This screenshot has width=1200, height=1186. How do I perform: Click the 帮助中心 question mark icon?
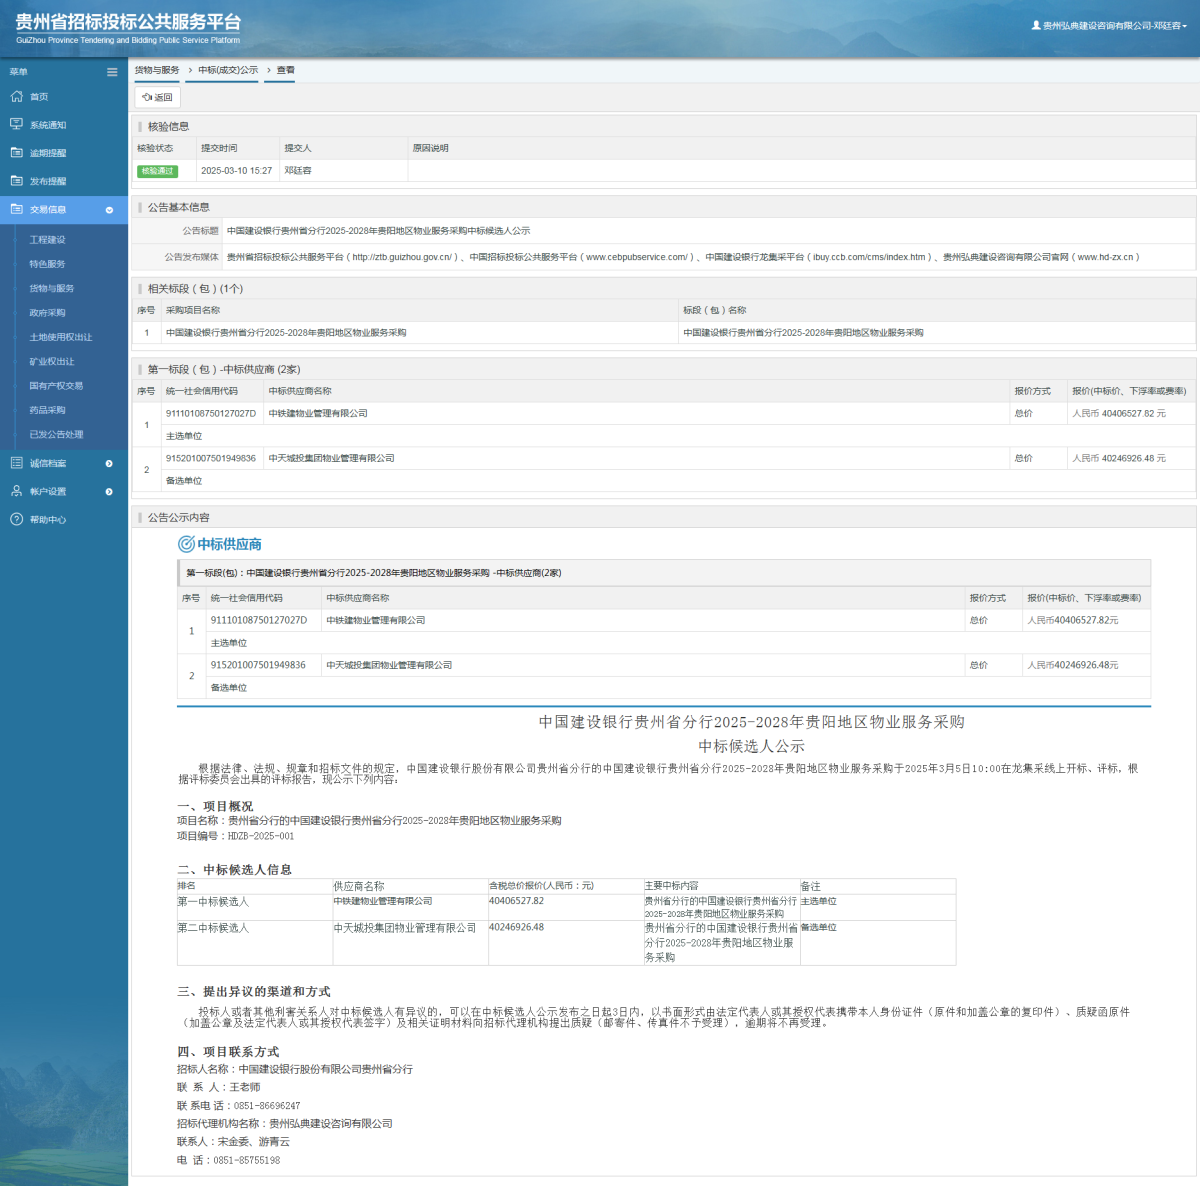pyautogui.click(x=16, y=519)
